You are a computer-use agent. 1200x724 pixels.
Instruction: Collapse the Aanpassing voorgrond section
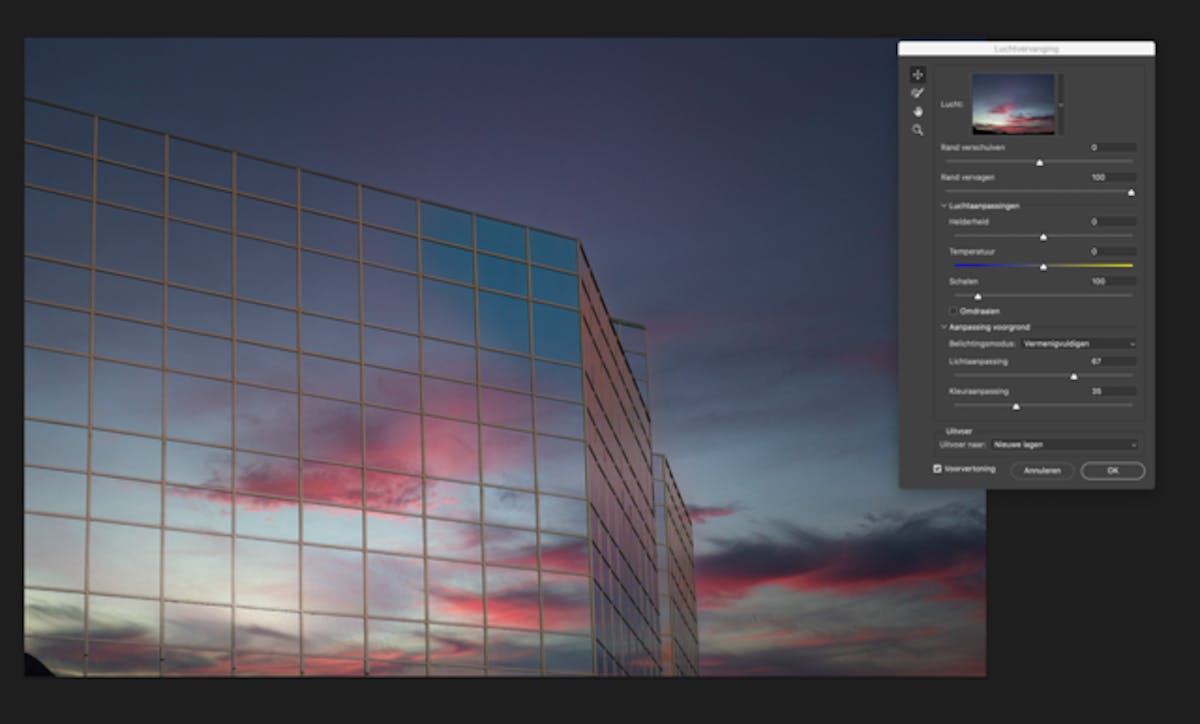[x=944, y=327]
